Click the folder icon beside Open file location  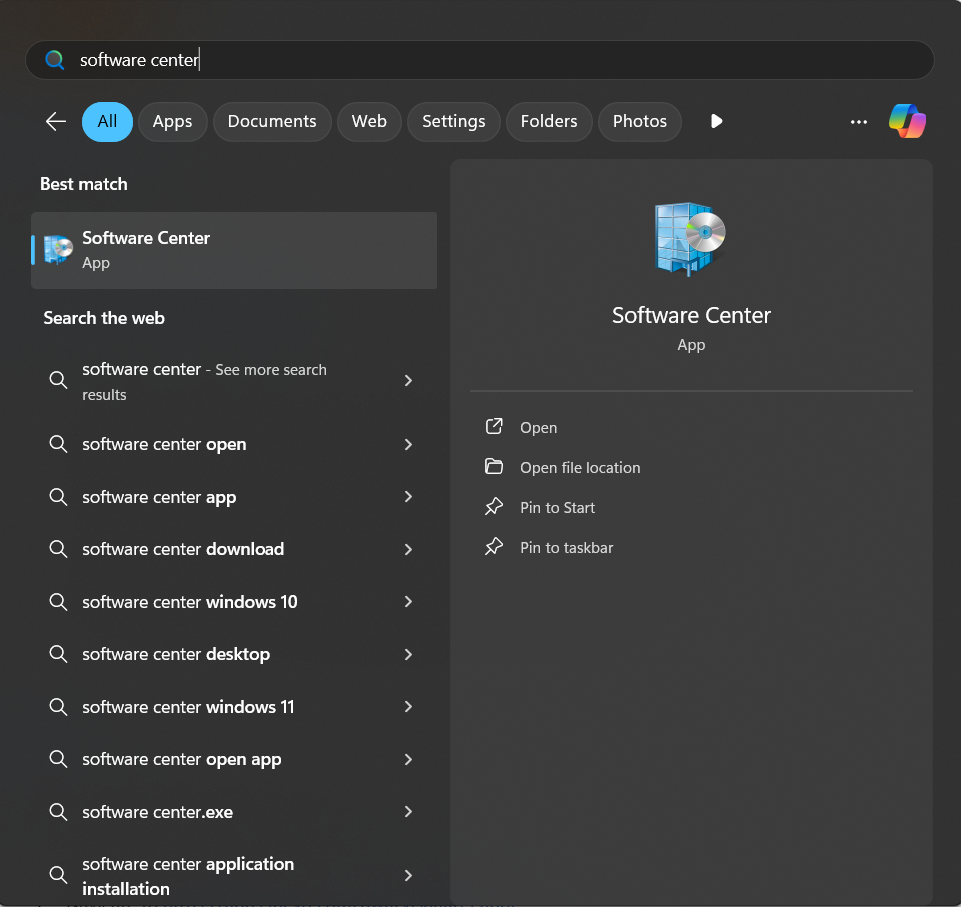tap(494, 467)
